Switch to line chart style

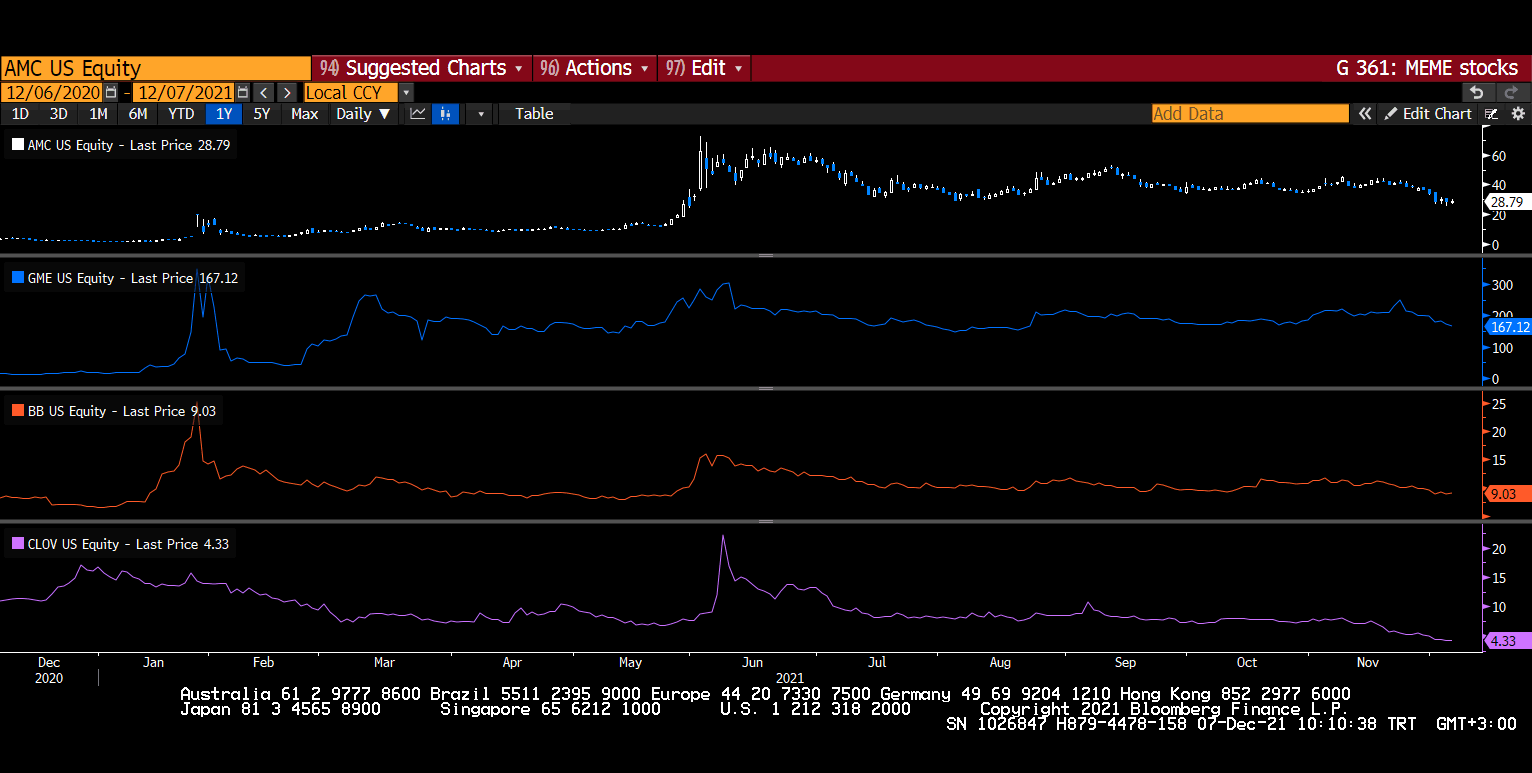(x=418, y=114)
